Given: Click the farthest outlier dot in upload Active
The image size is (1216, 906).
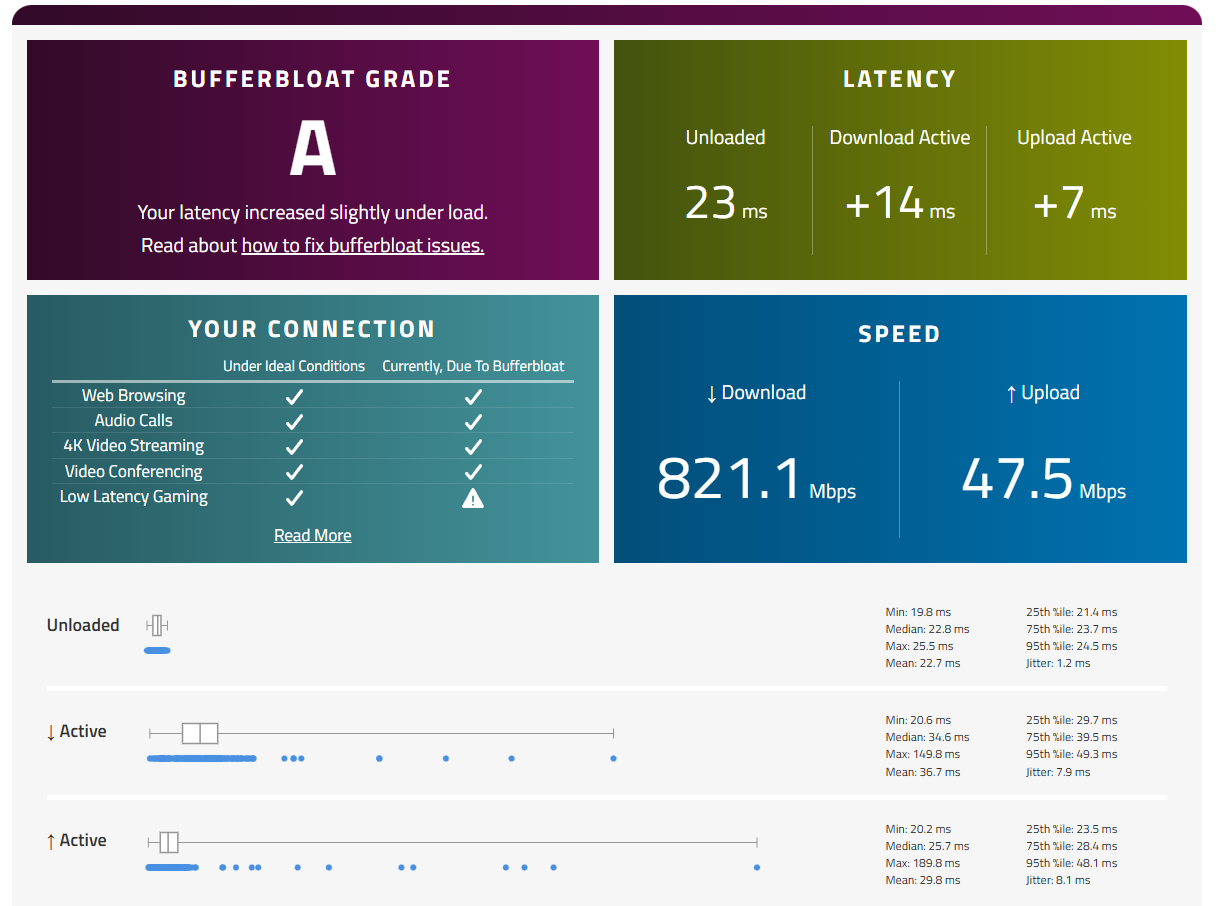Looking at the screenshot, I should point(757,867).
